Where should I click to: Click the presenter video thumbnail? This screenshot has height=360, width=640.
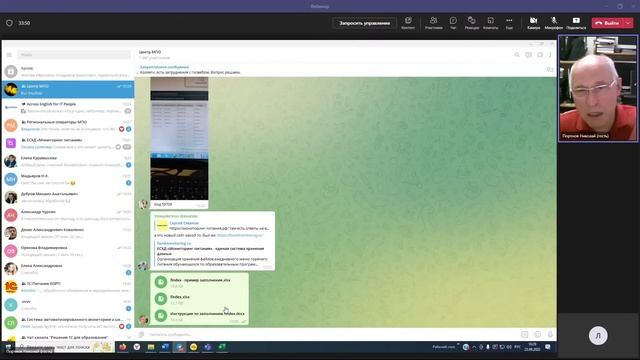[x=598, y=89]
